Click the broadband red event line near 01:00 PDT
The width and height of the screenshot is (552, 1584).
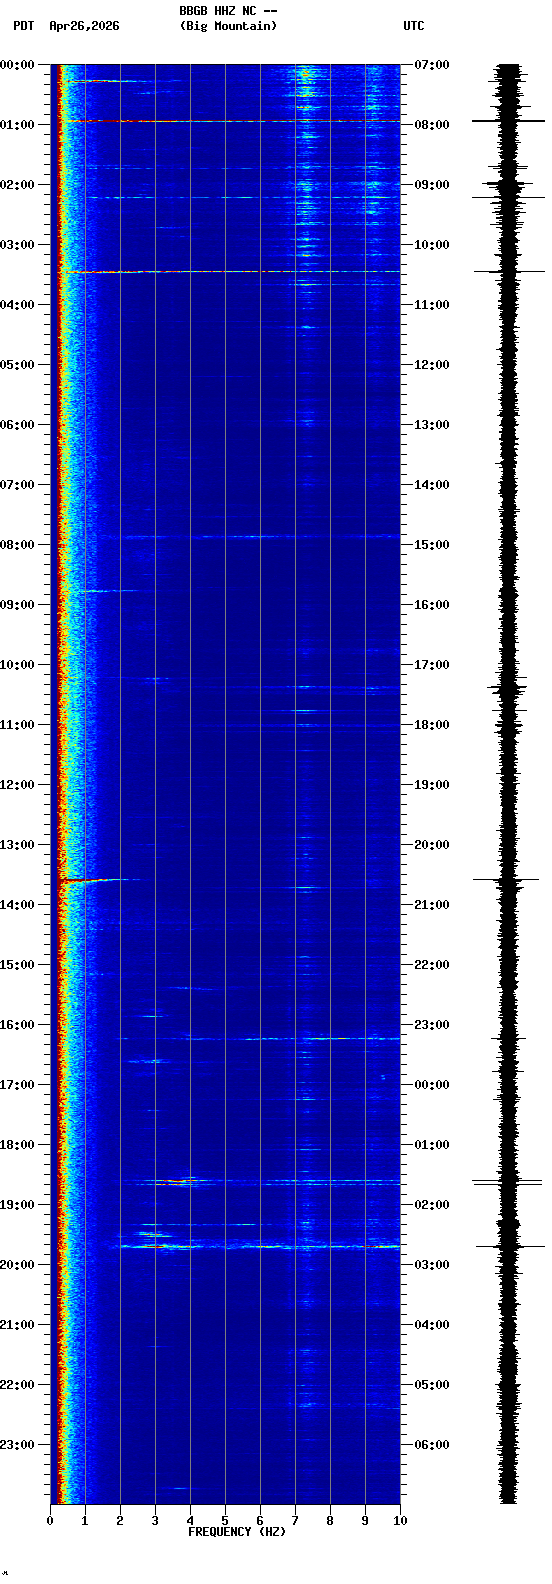click(230, 121)
